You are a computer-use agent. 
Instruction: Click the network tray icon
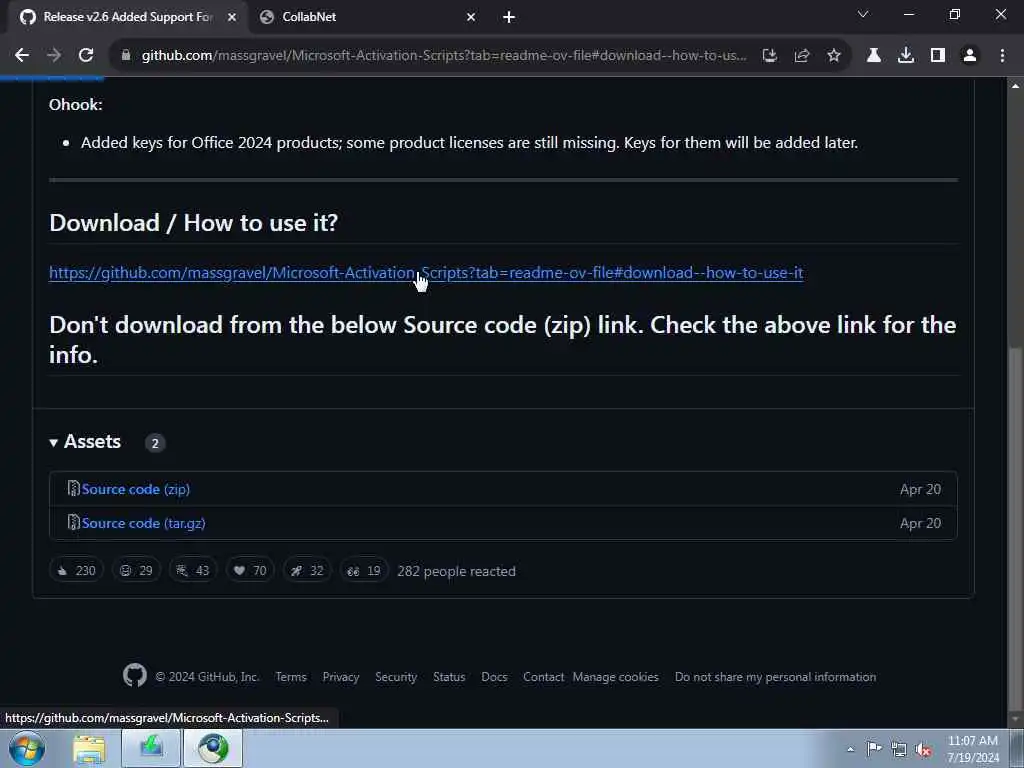point(899,749)
